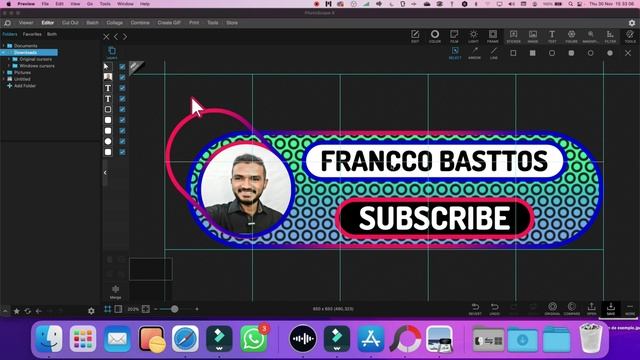
Task: Switch to the Collage tab
Action: [x=115, y=23]
